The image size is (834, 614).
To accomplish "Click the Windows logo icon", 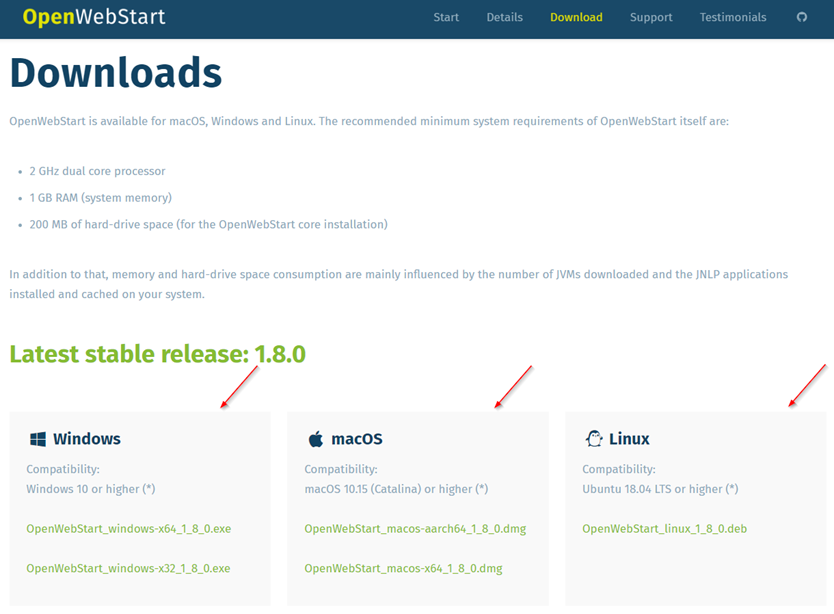I will click(38, 439).
